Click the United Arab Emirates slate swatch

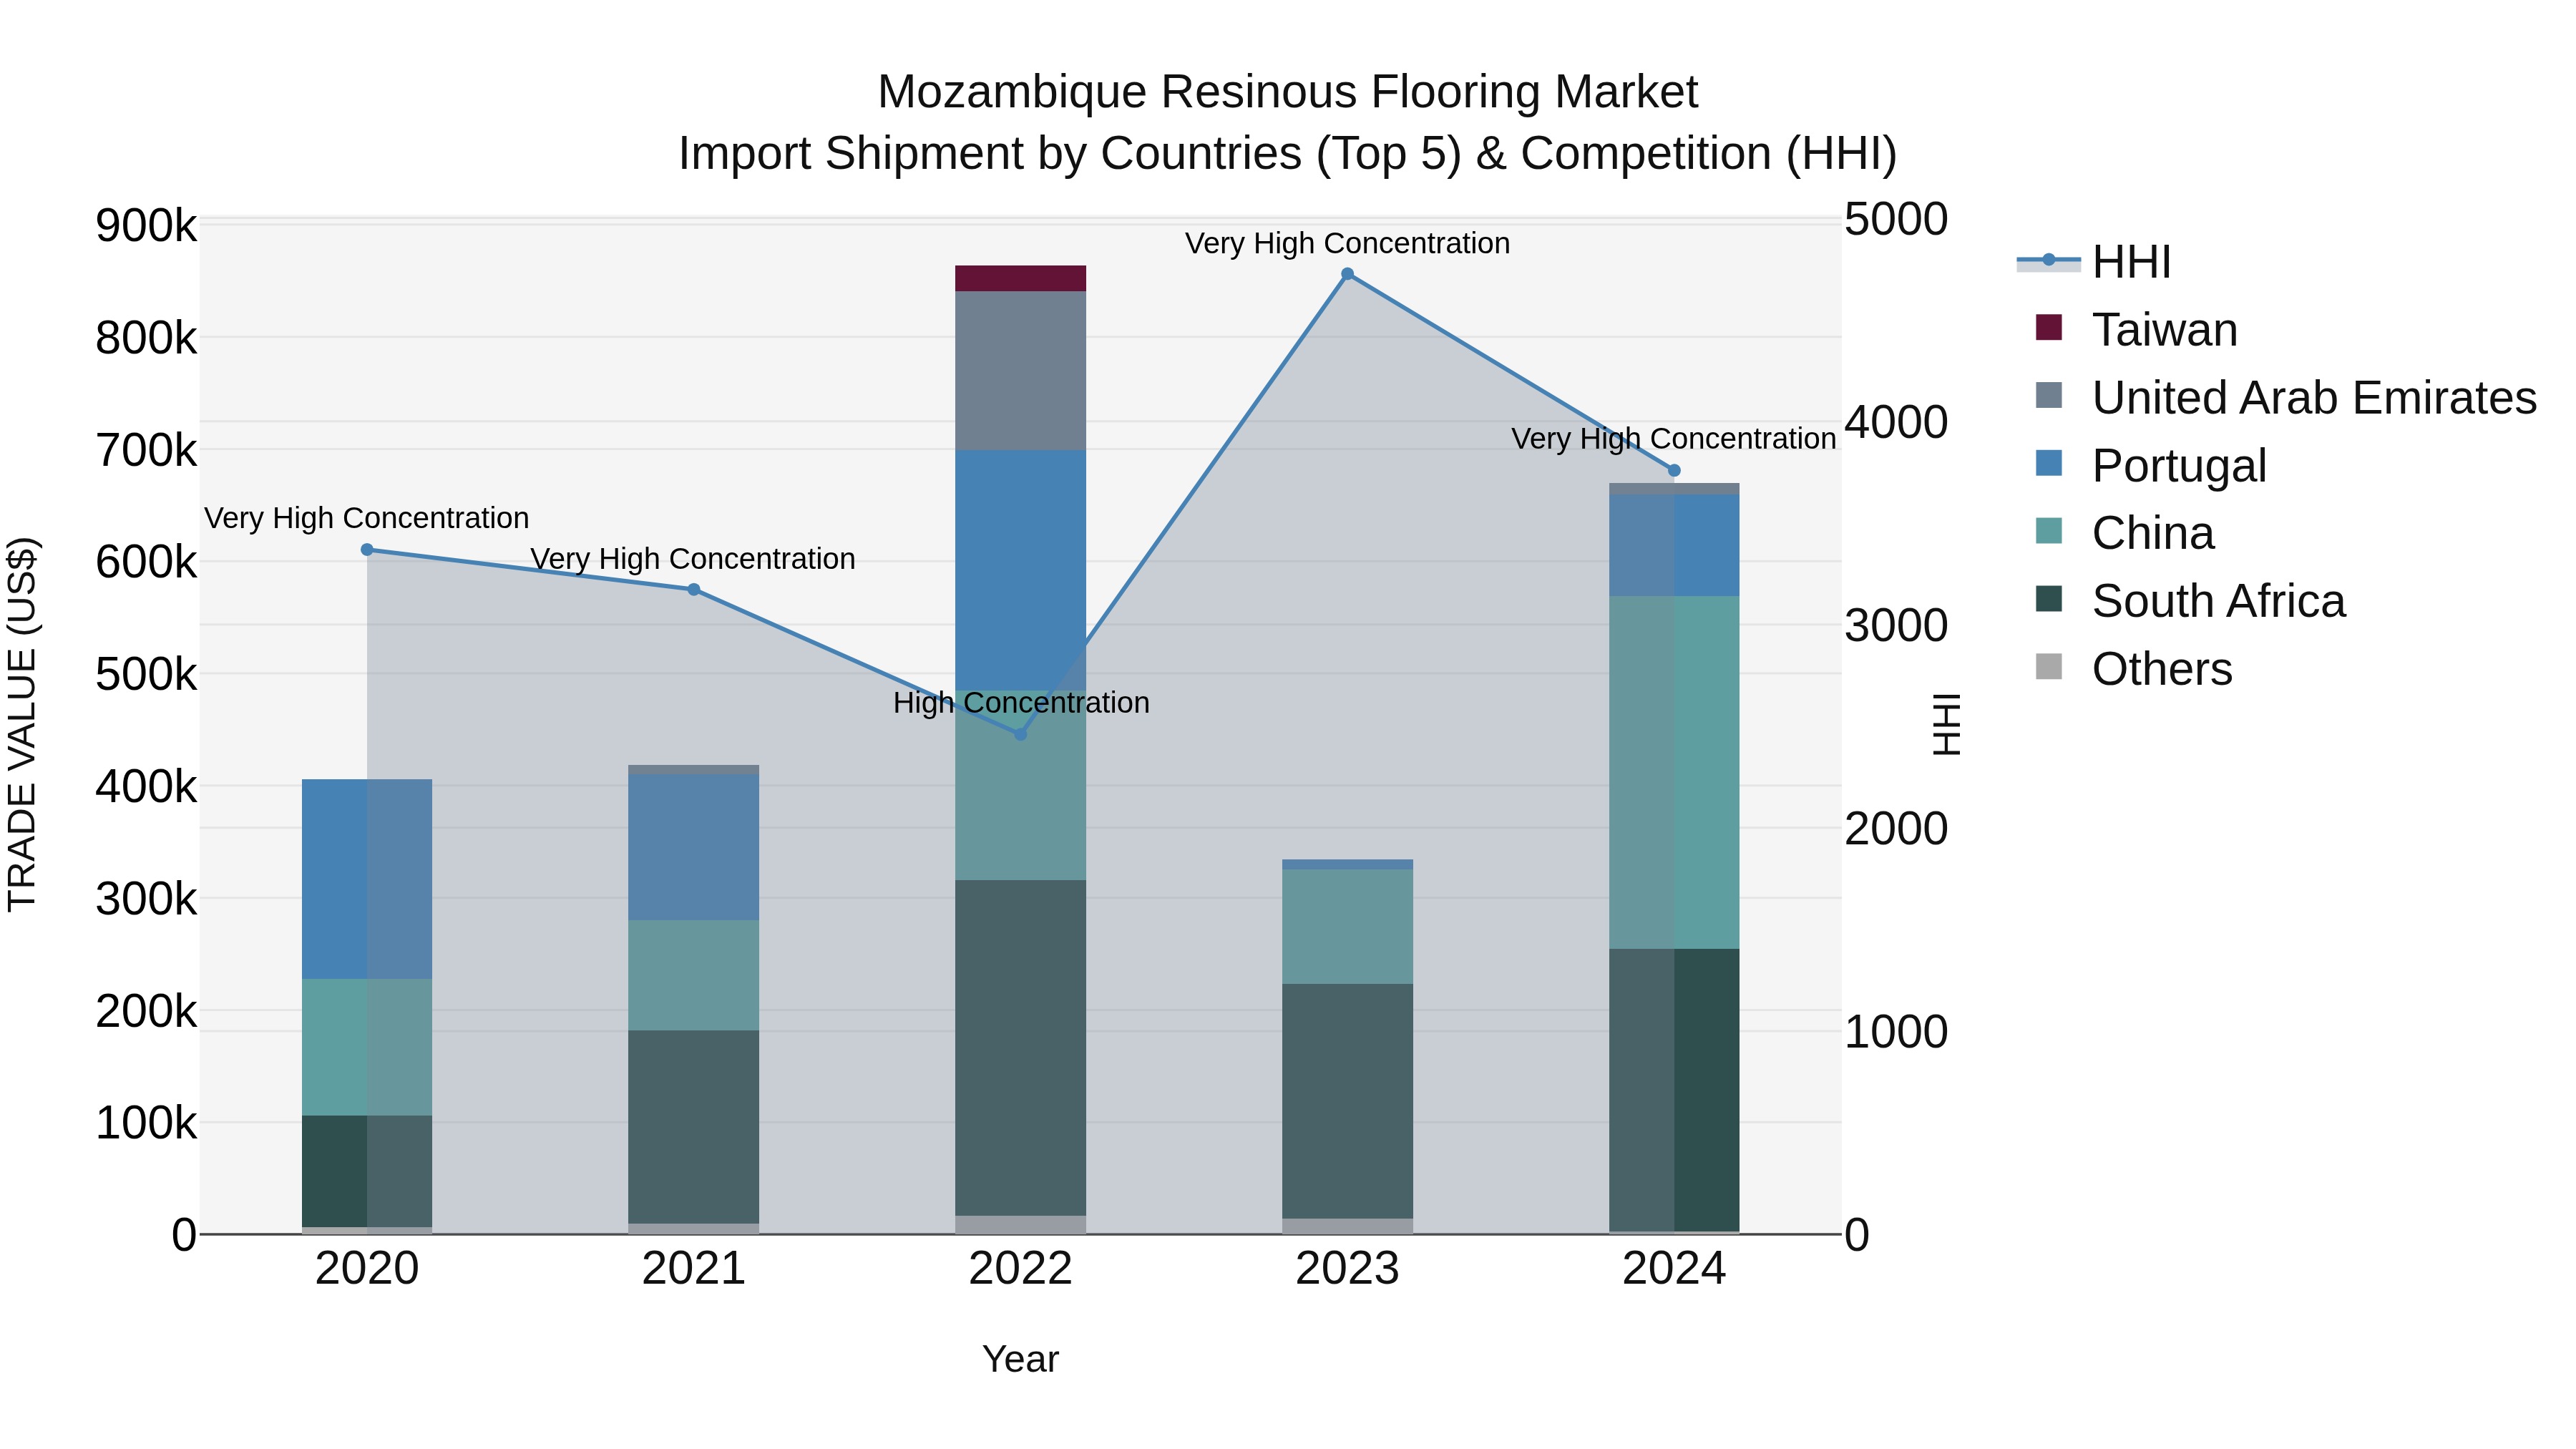point(2049,395)
